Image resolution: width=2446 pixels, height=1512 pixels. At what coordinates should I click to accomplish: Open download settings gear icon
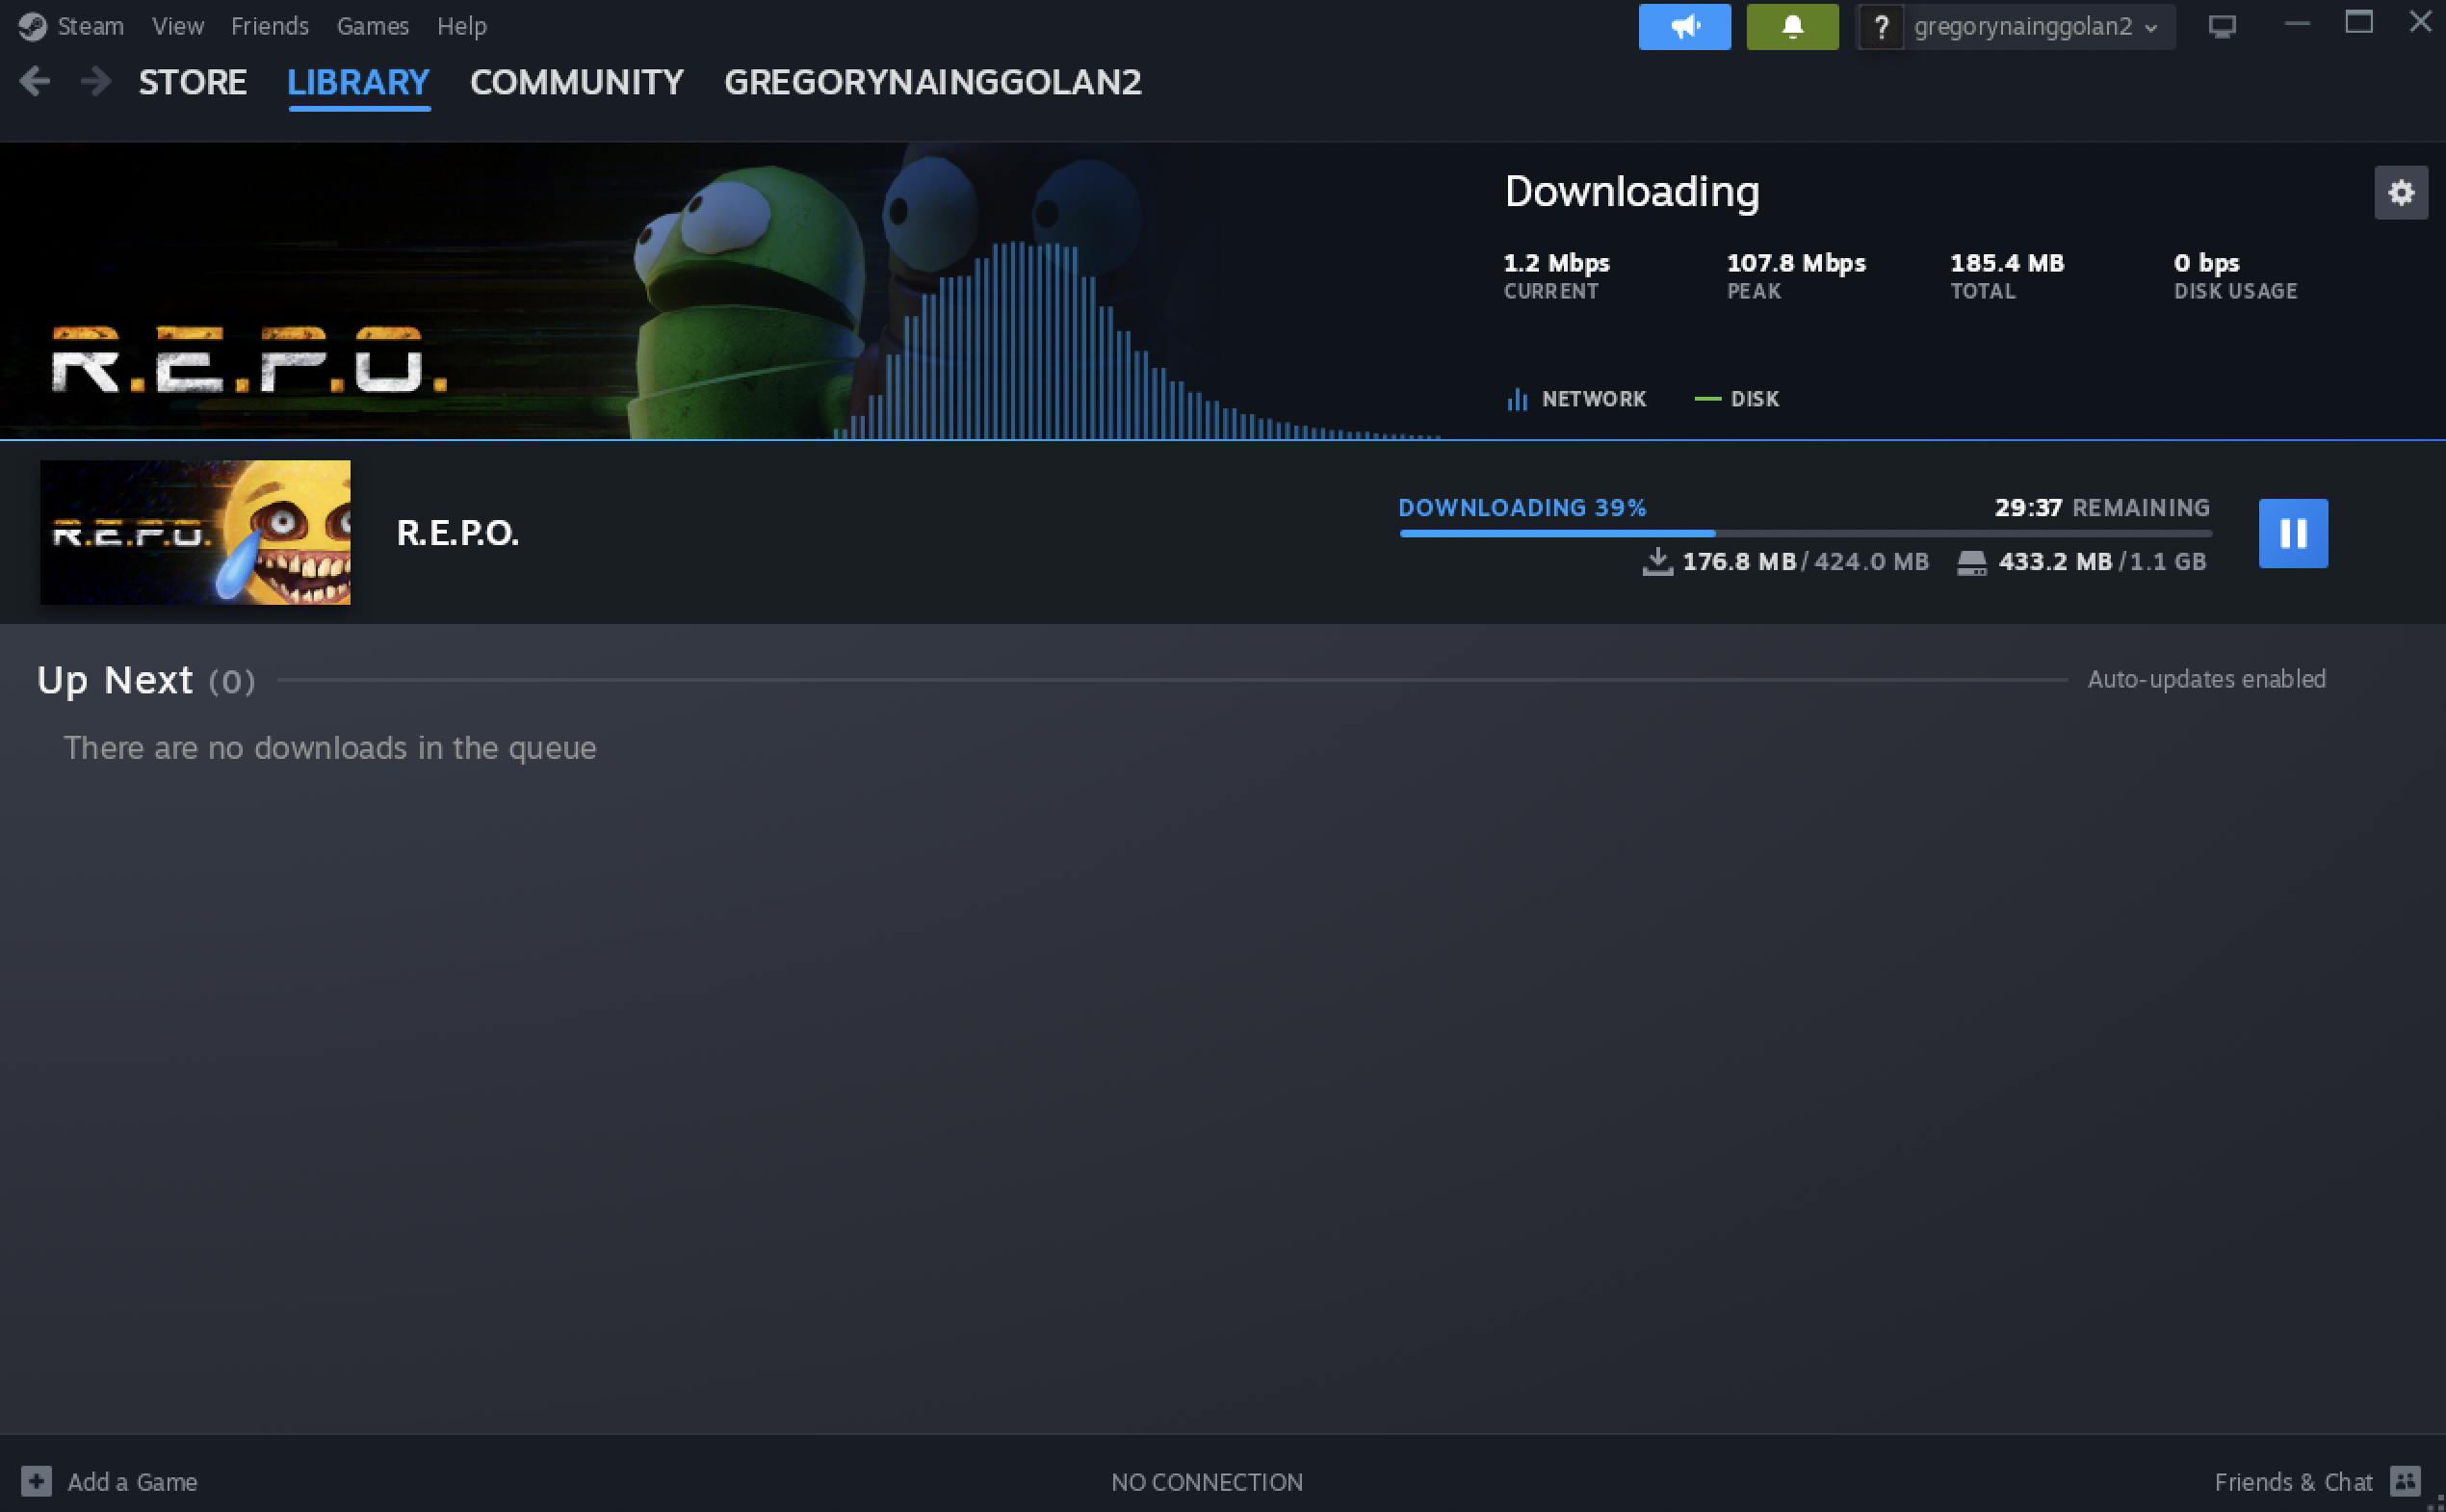2400,192
